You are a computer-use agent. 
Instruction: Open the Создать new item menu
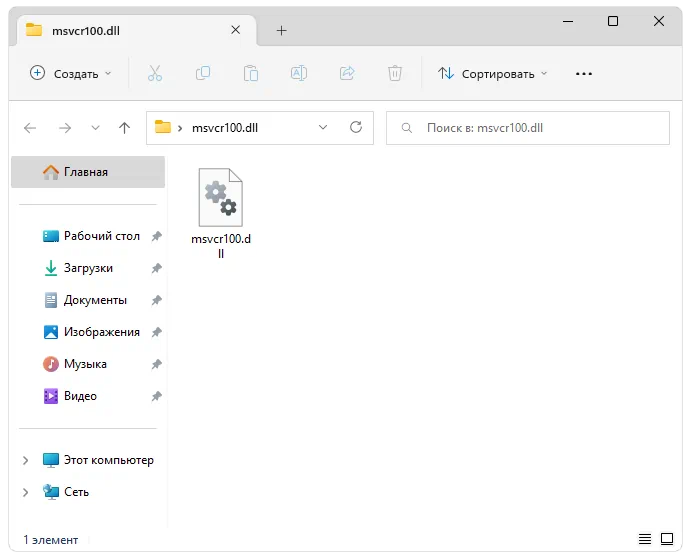pos(71,73)
